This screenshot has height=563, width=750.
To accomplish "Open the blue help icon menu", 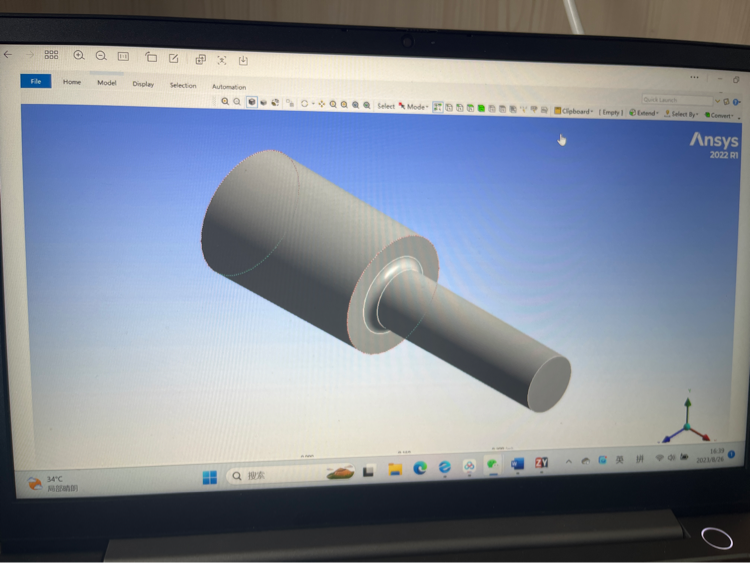I will (x=736, y=102).
